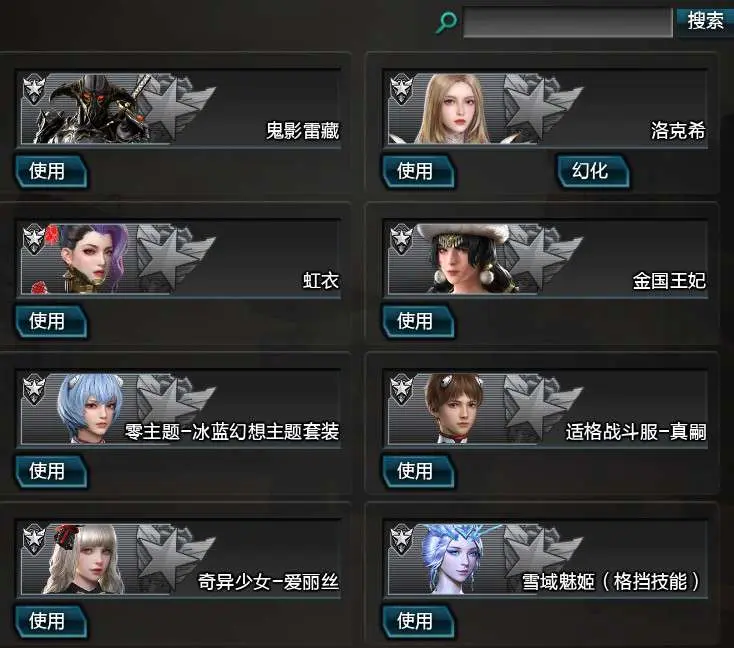Select the 适格战斗服-真嗣 character portrait
This screenshot has width=734, height=648.
[x=453, y=408]
